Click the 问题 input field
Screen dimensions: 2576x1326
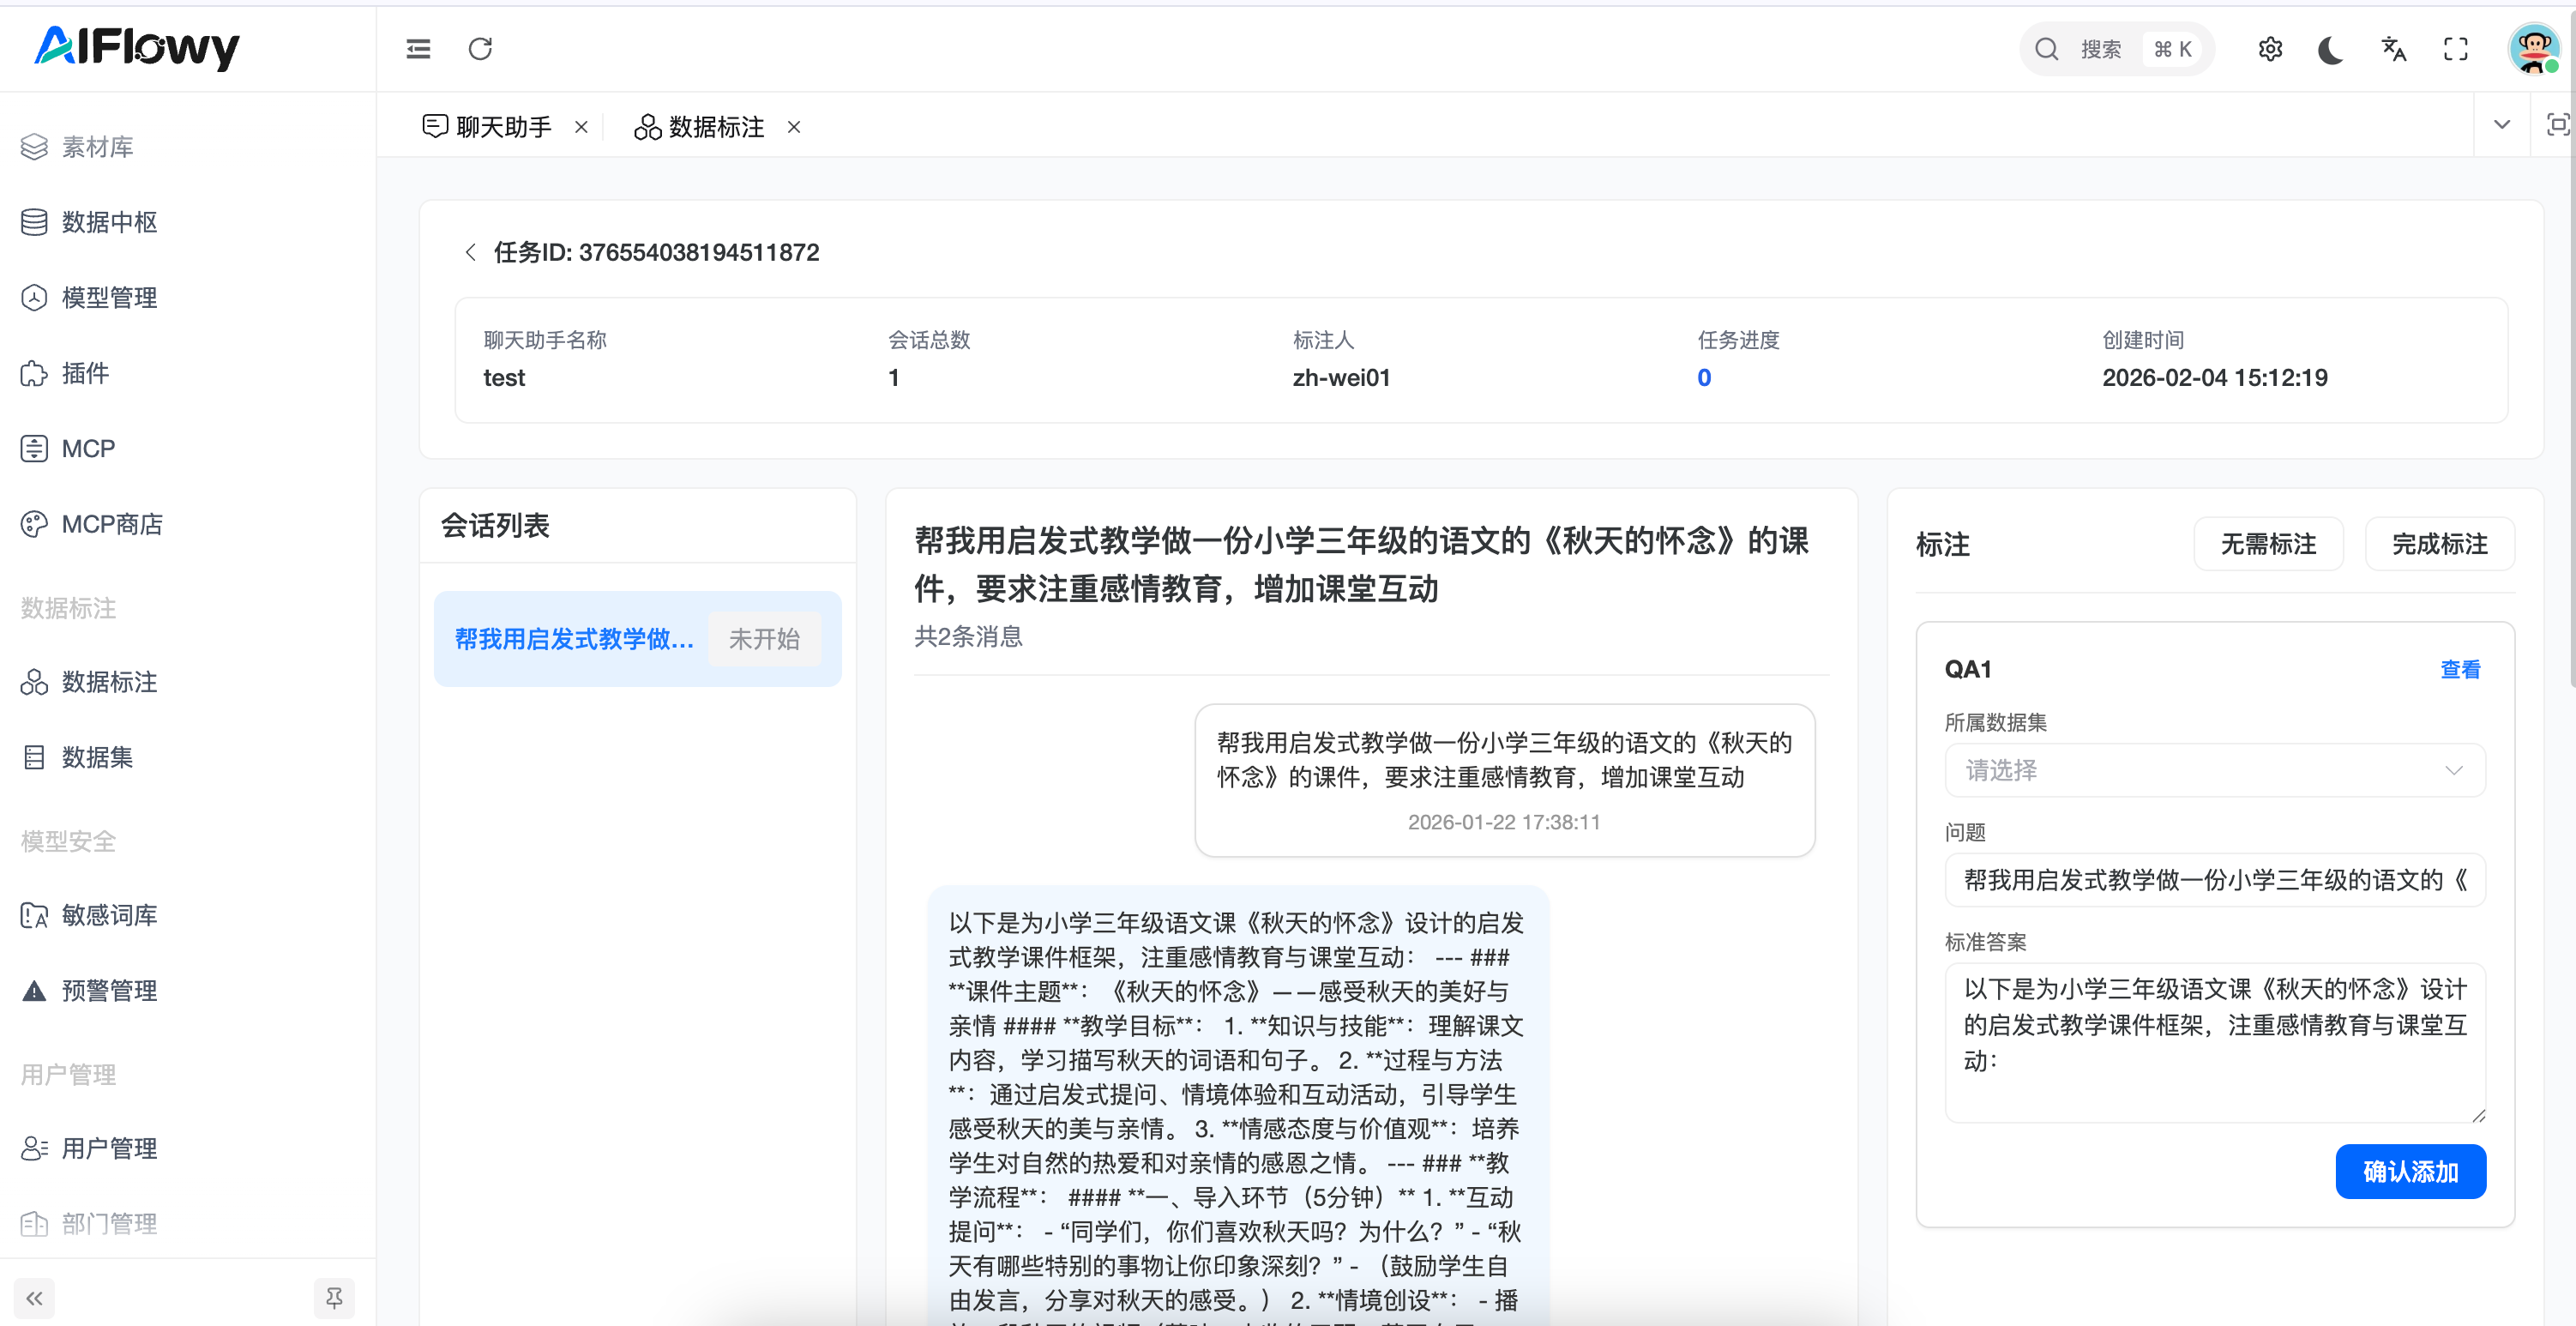coord(2214,880)
